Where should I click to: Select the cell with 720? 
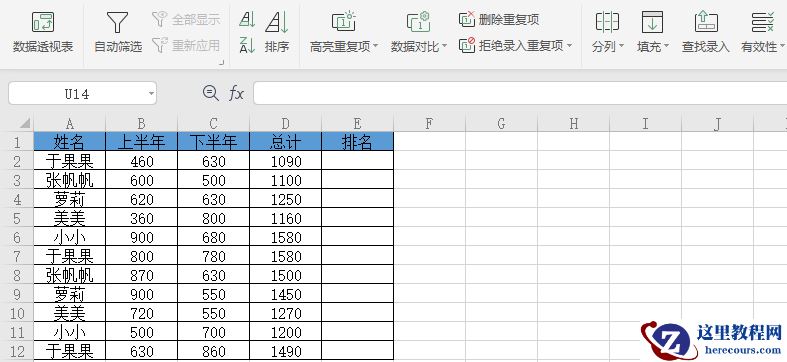142,313
